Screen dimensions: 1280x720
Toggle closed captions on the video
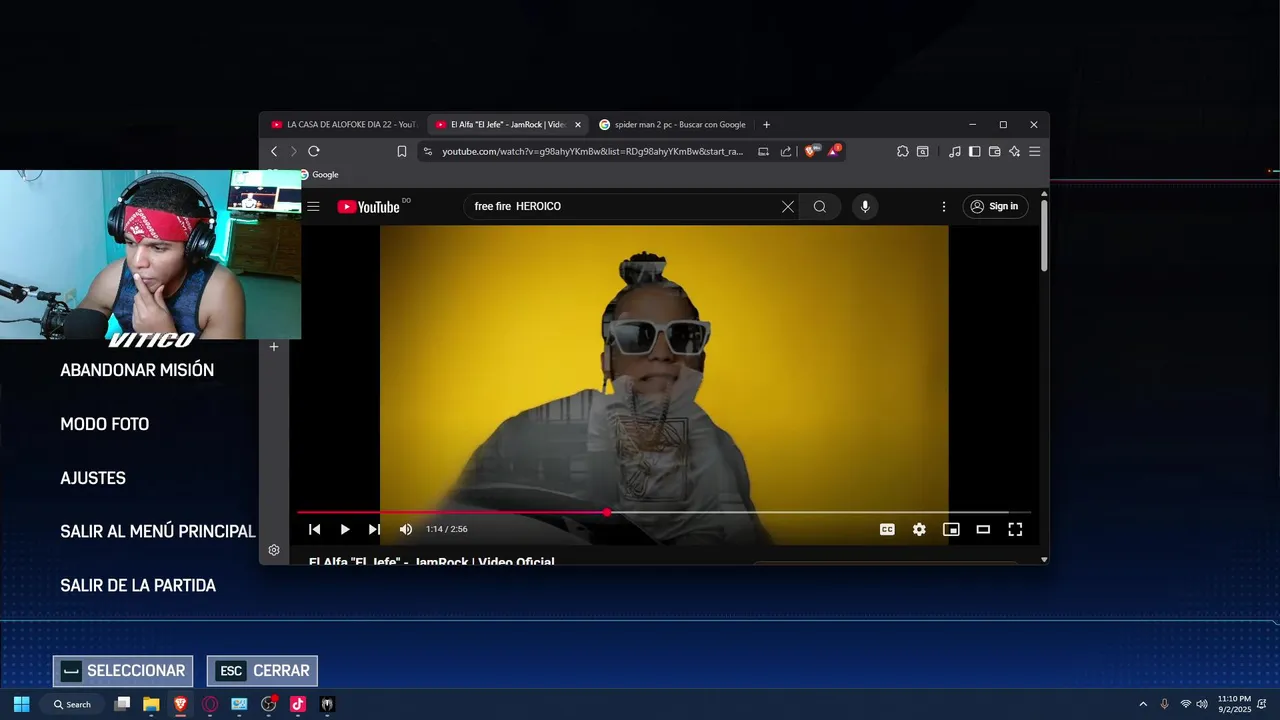click(x=887, y=529)
